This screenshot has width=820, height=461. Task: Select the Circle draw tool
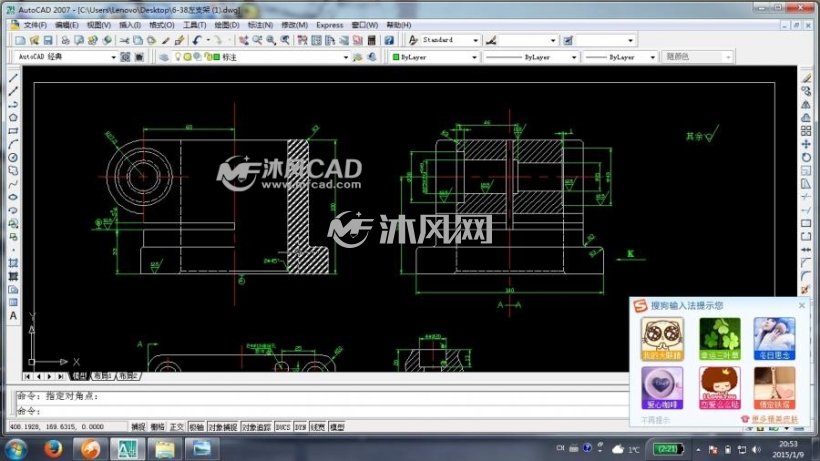pos(13,157)
